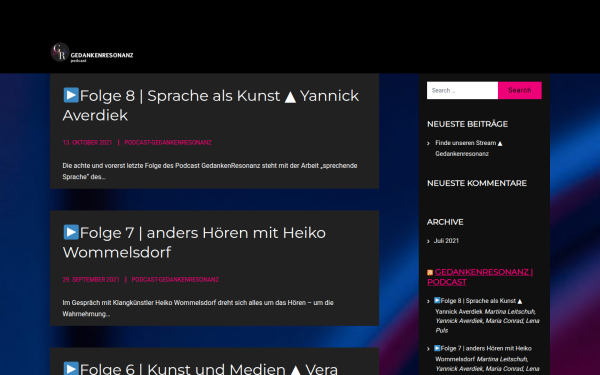600x375 pixels.
Task: Open date link 29. September 2021
Action: tap(91, 279)
